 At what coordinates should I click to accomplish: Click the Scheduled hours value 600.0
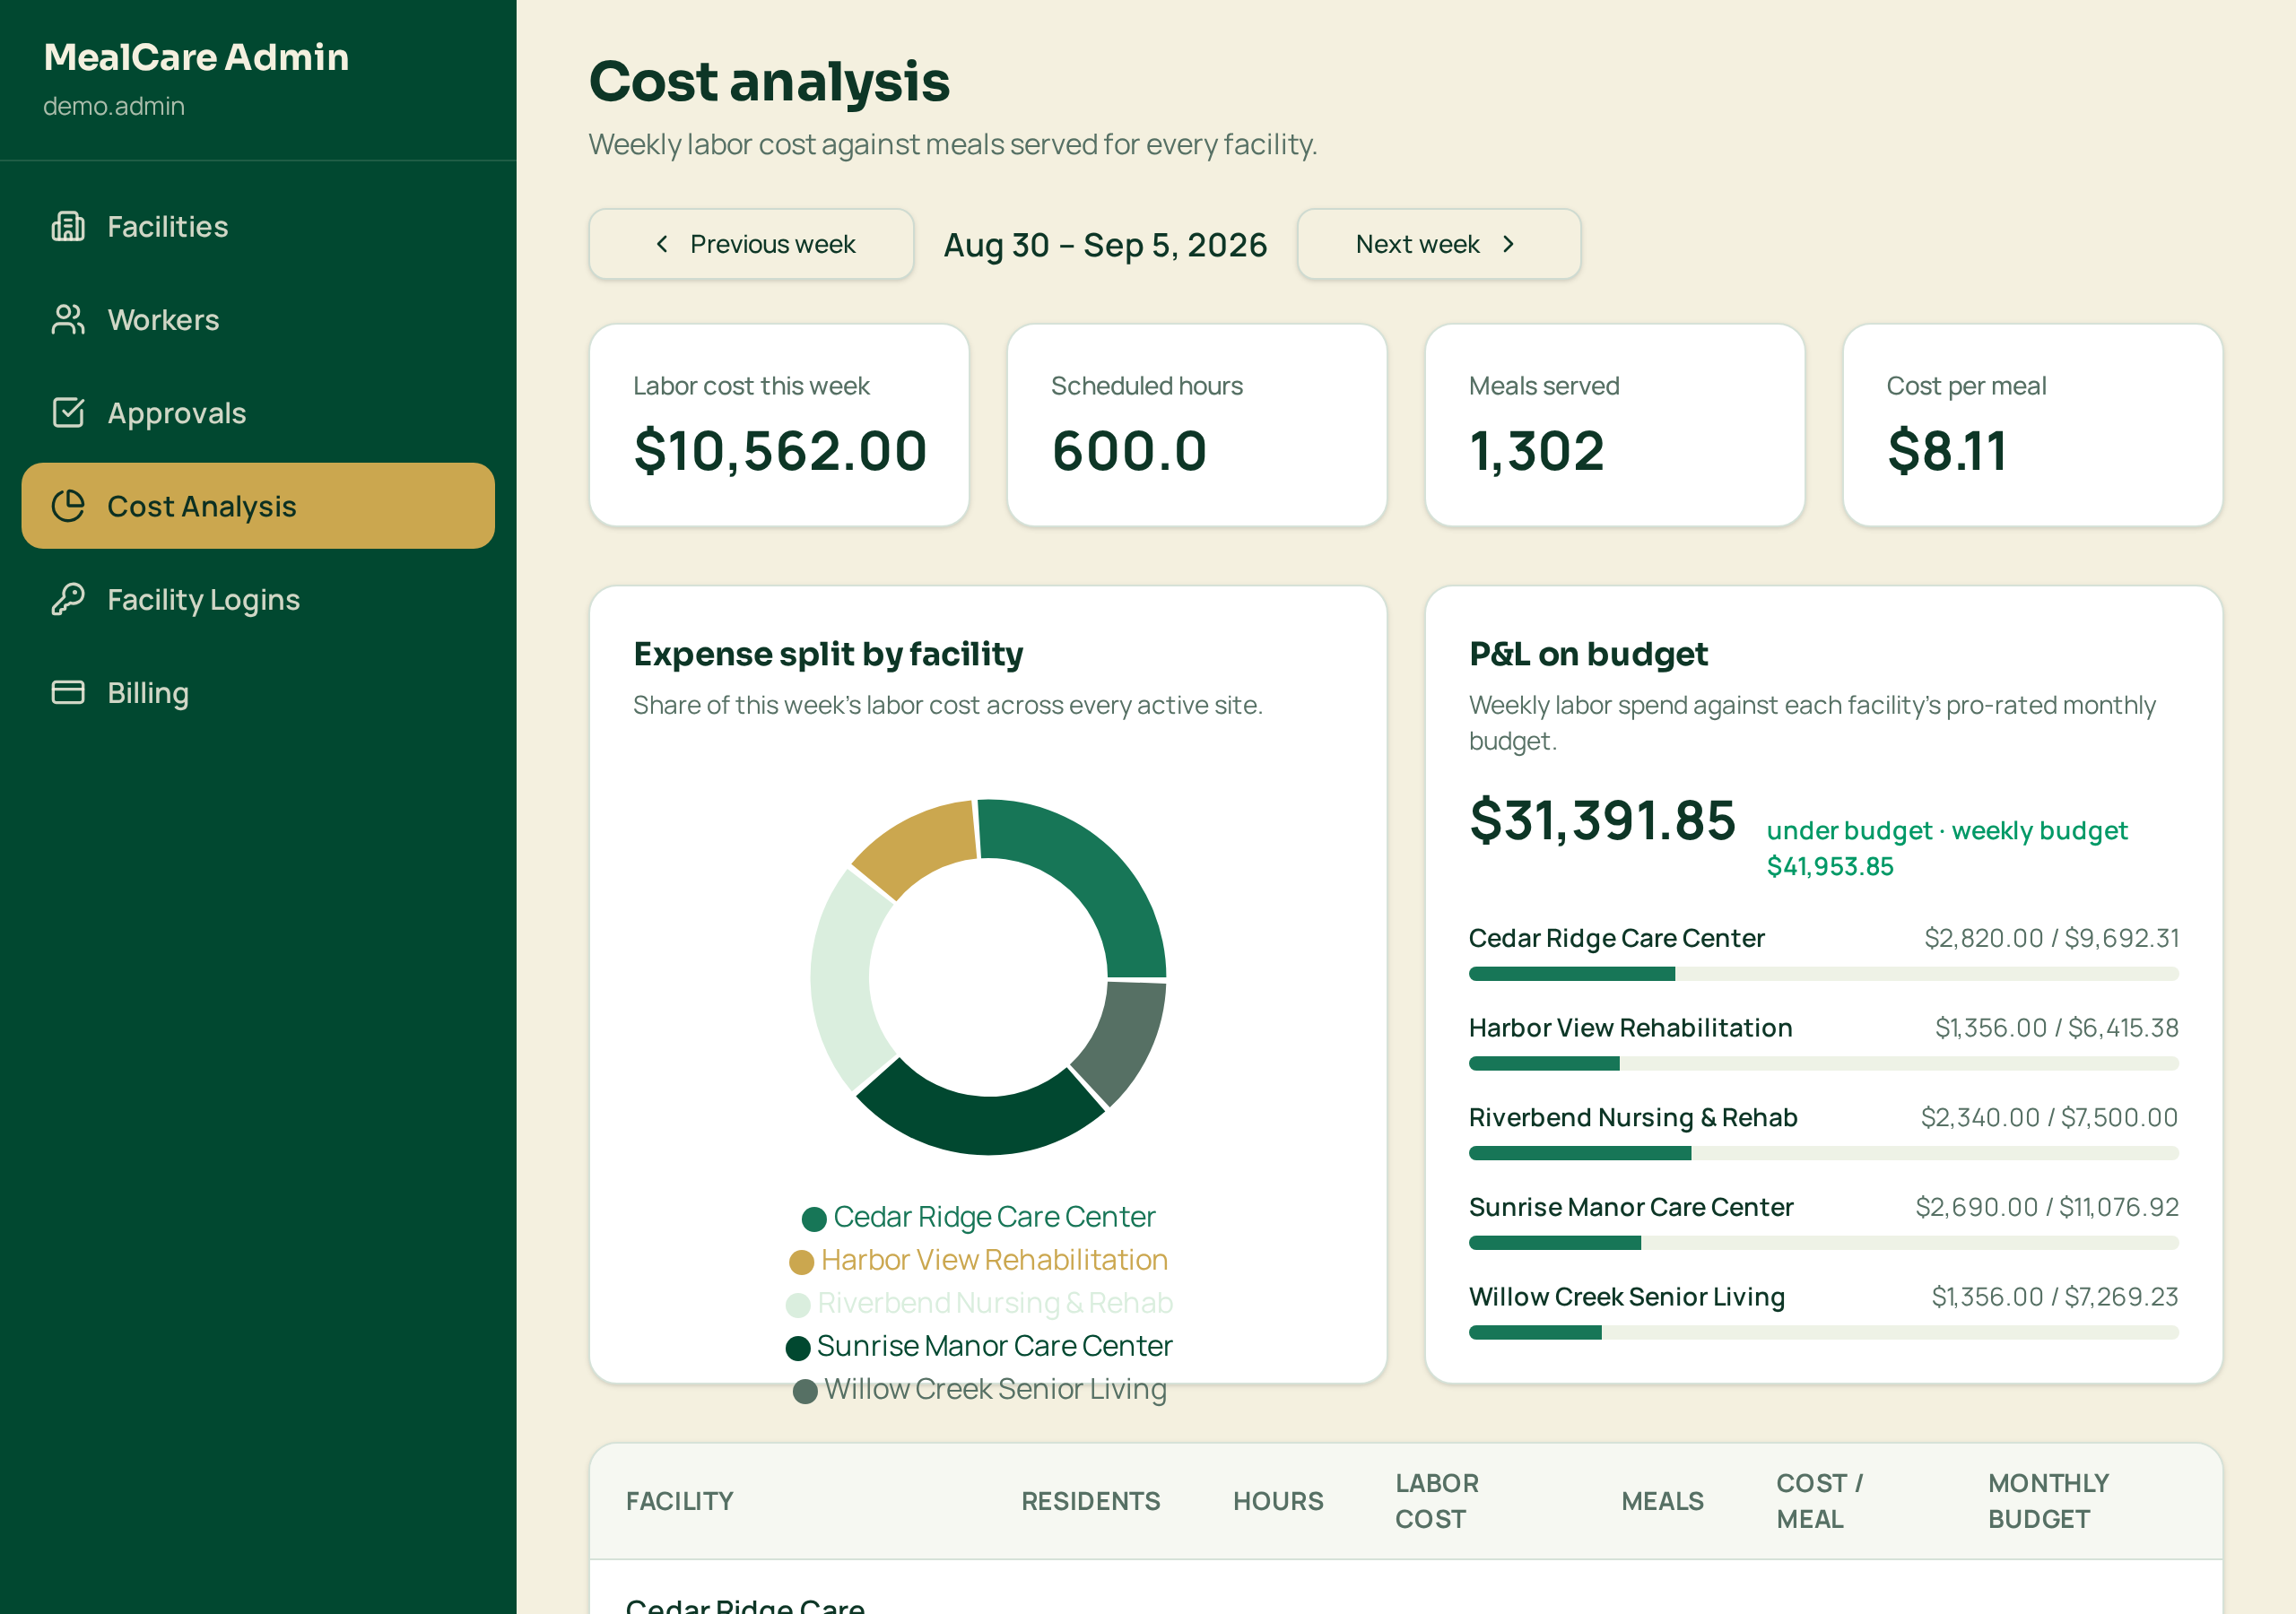coord(1129,451)
